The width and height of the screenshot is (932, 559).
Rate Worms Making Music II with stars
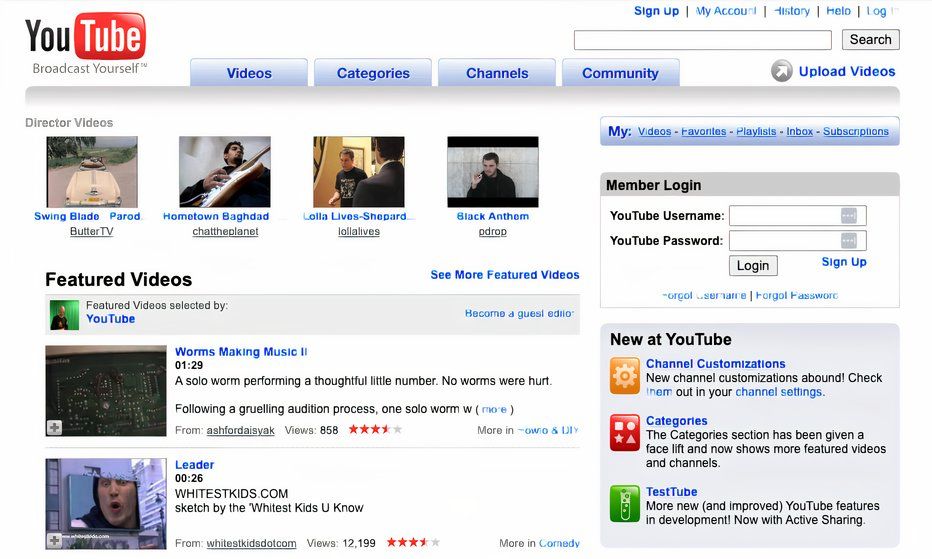pyautogui.click(x=375, y=429)
